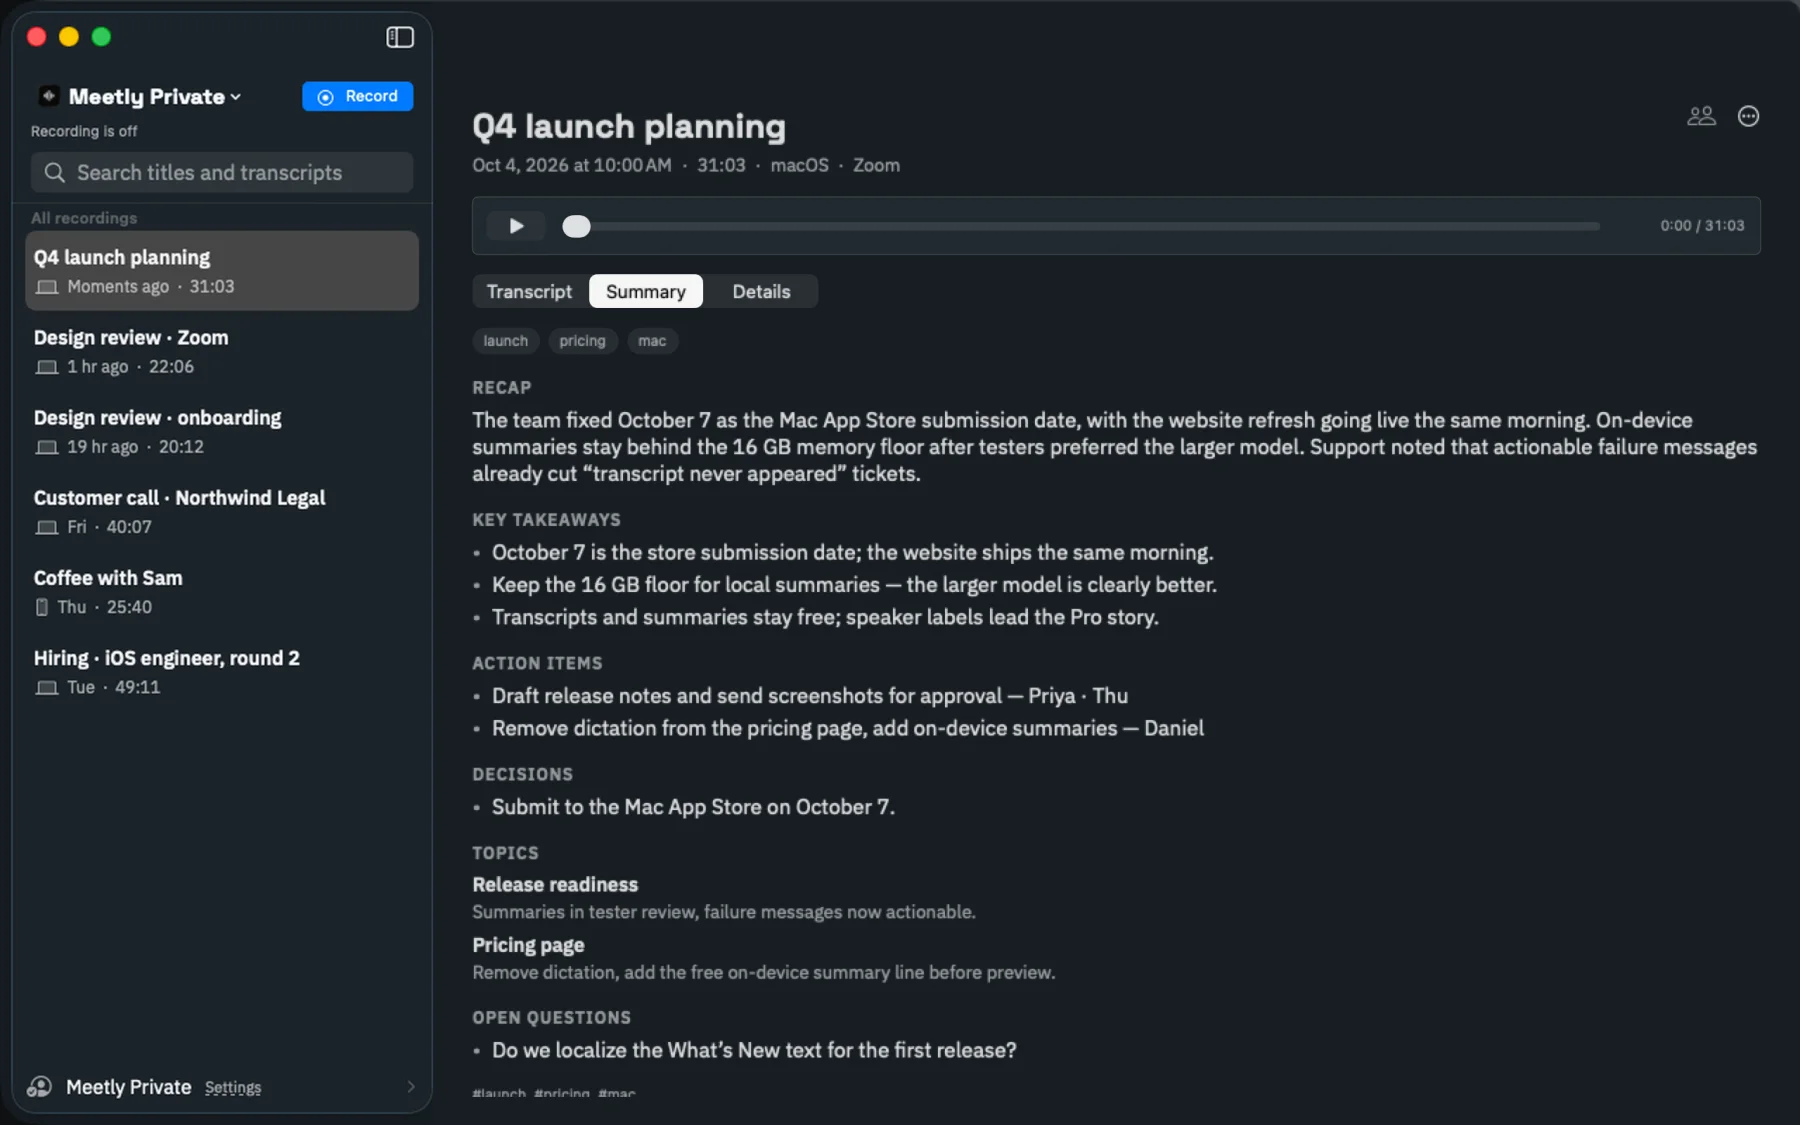Open the Design review · Zoom recording
This screenshot has width=1800, height=1125.
tap(222, 351)
